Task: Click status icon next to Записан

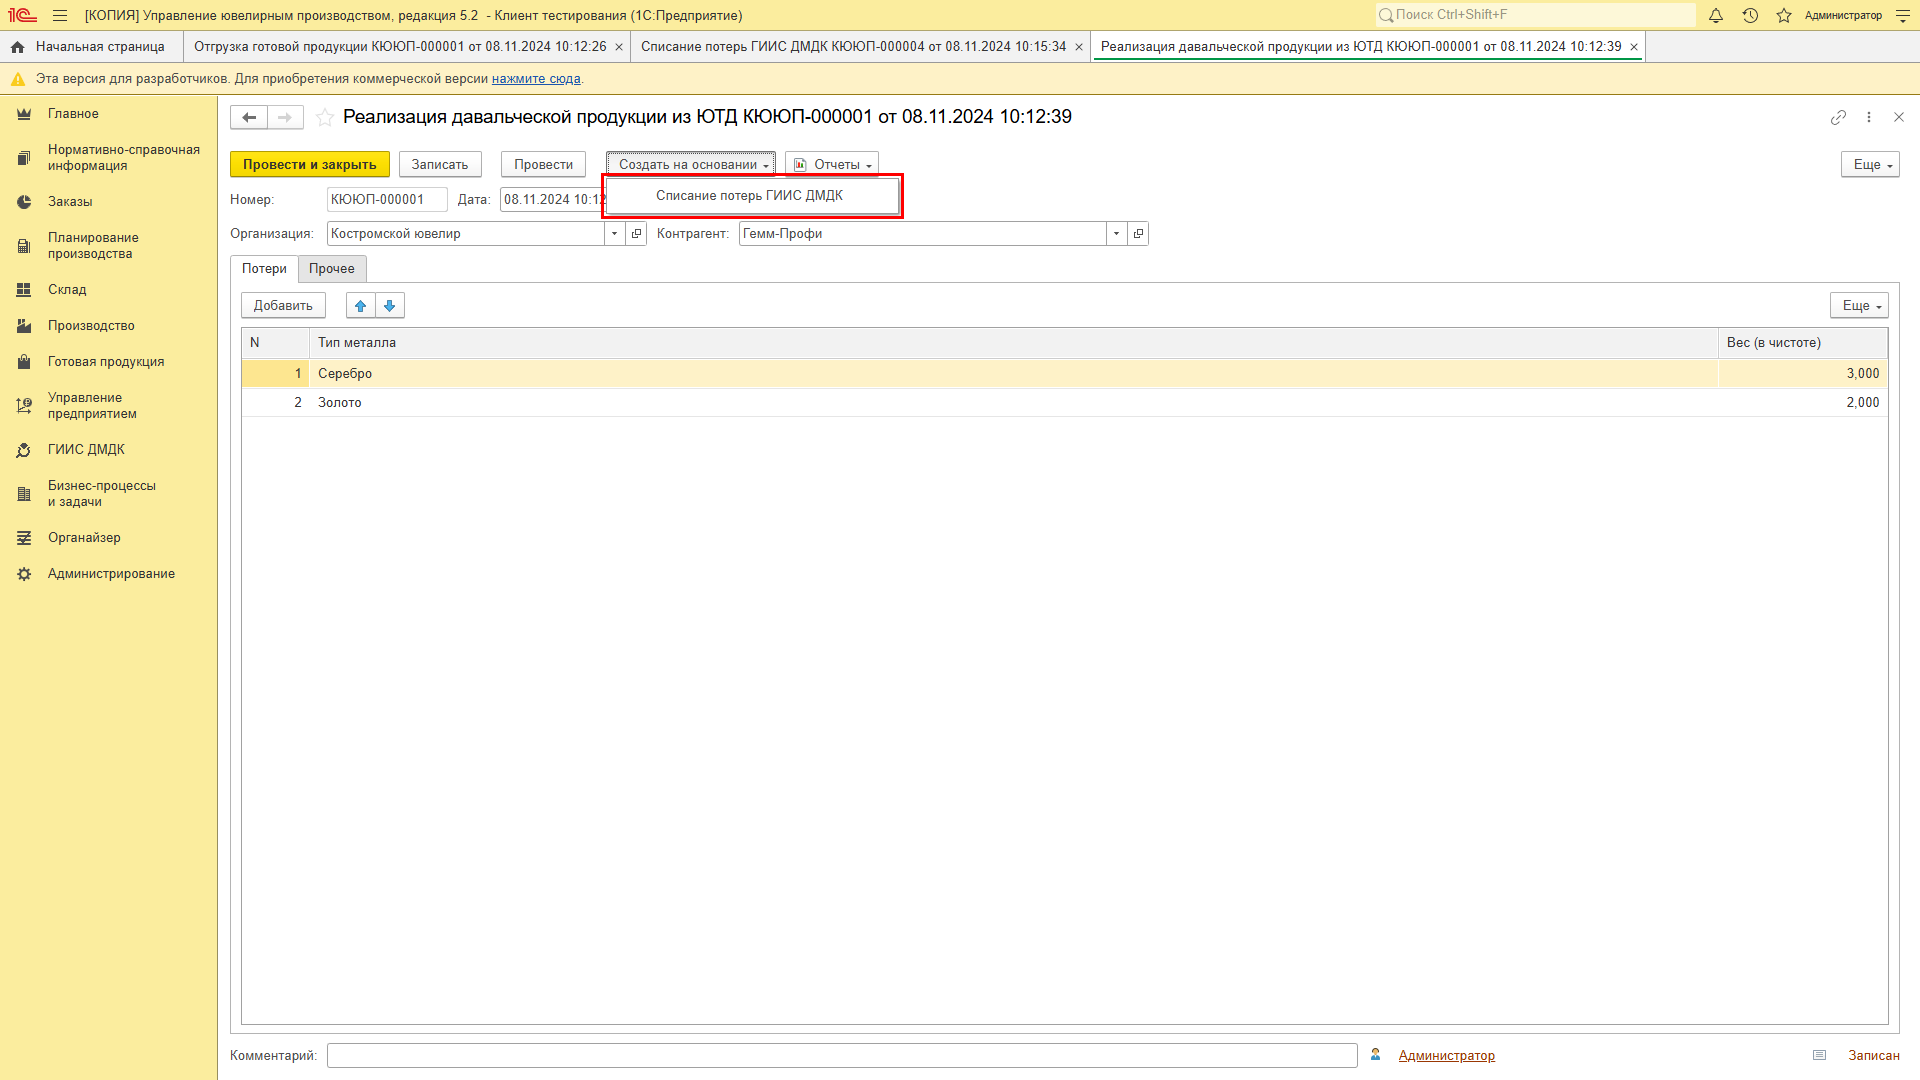Action: [x=1820, y=1055]
